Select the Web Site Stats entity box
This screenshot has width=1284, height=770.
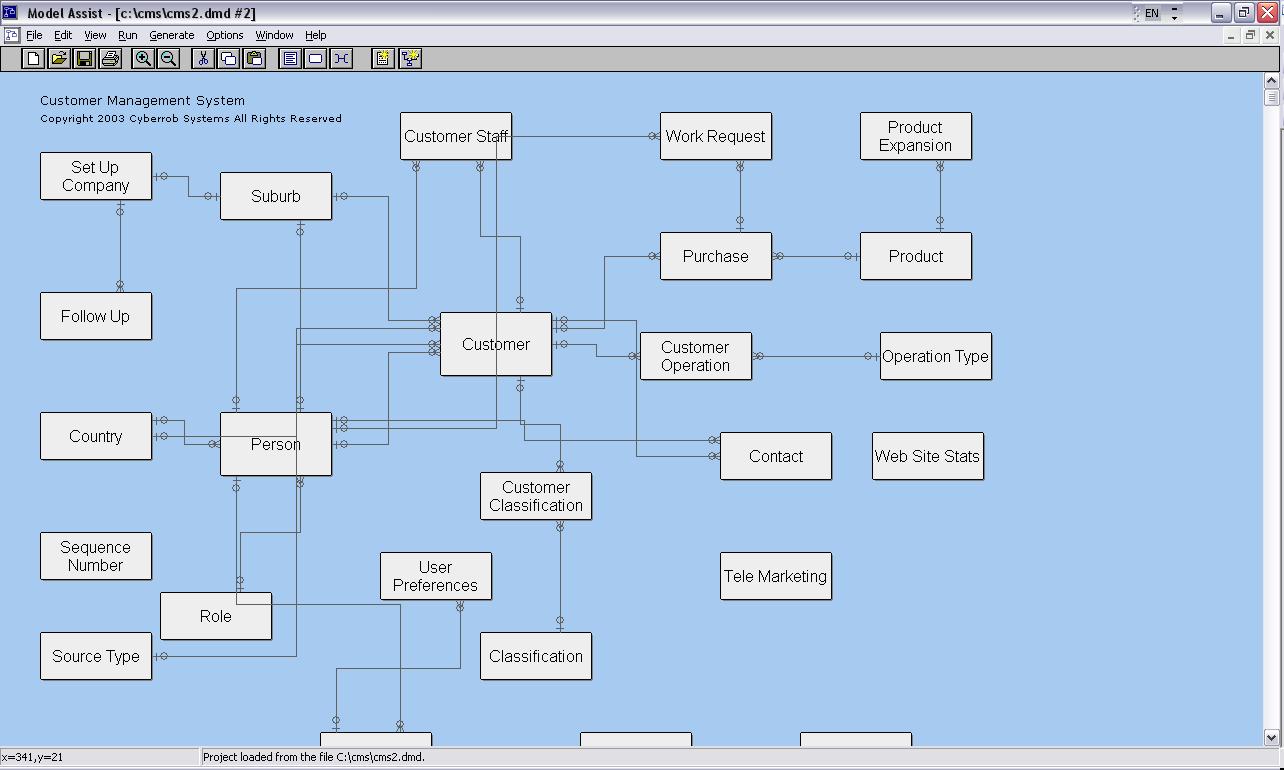click(927, 456)
